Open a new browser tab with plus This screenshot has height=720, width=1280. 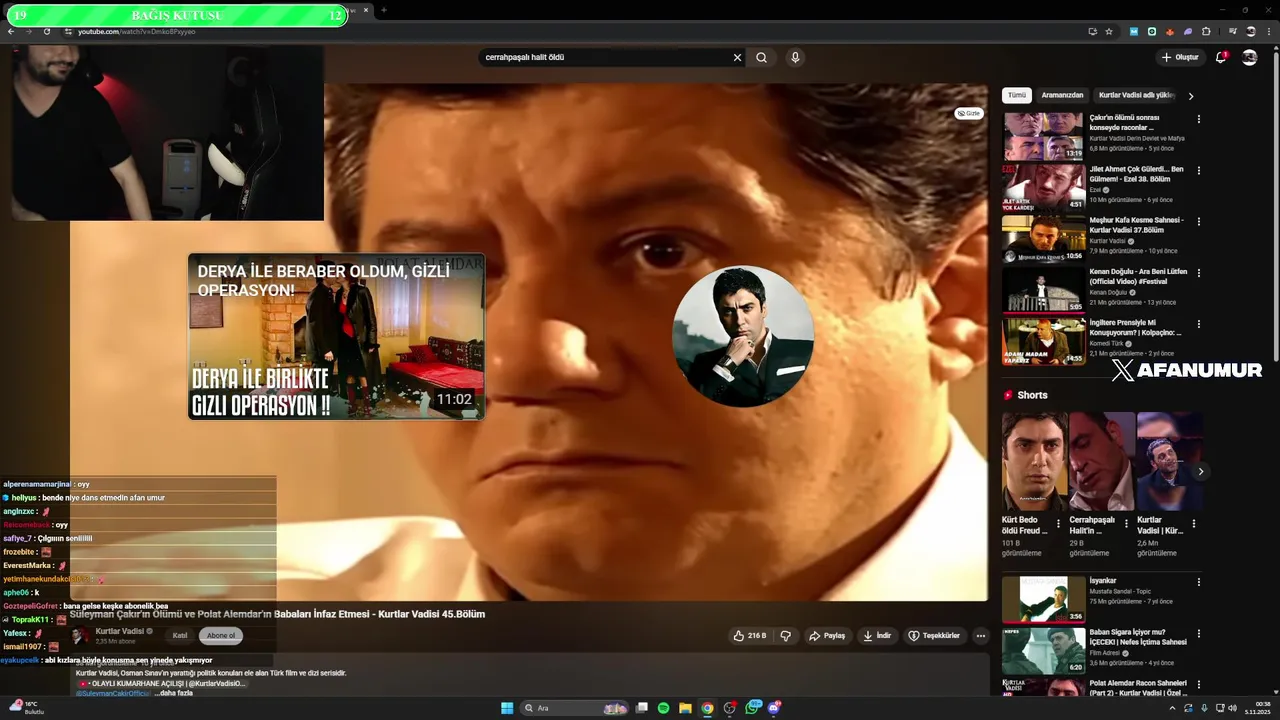pos(383,10)
